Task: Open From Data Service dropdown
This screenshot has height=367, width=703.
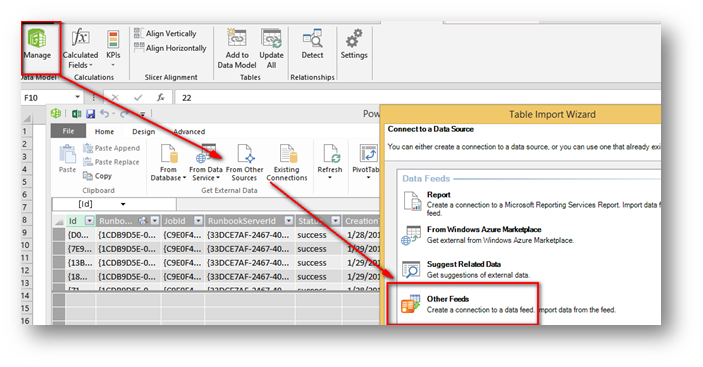Action: (205, 162)
